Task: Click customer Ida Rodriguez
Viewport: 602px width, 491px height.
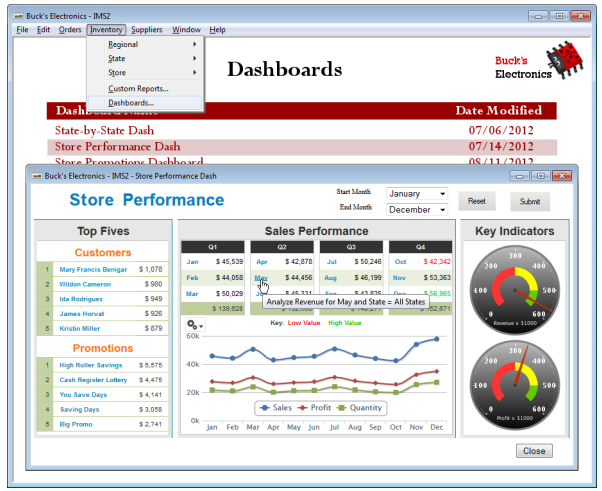Action: click(x=81, y=299)
